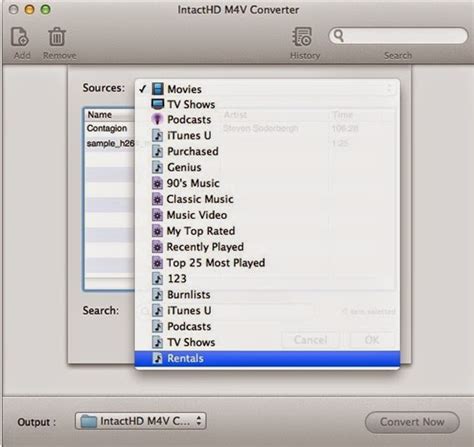Click the Add file icon

click(20, 37)
